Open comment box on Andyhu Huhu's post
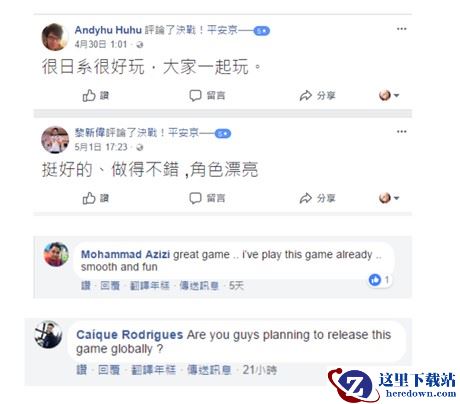The height and width of the screenshot is (404, 460). point(207,96)
